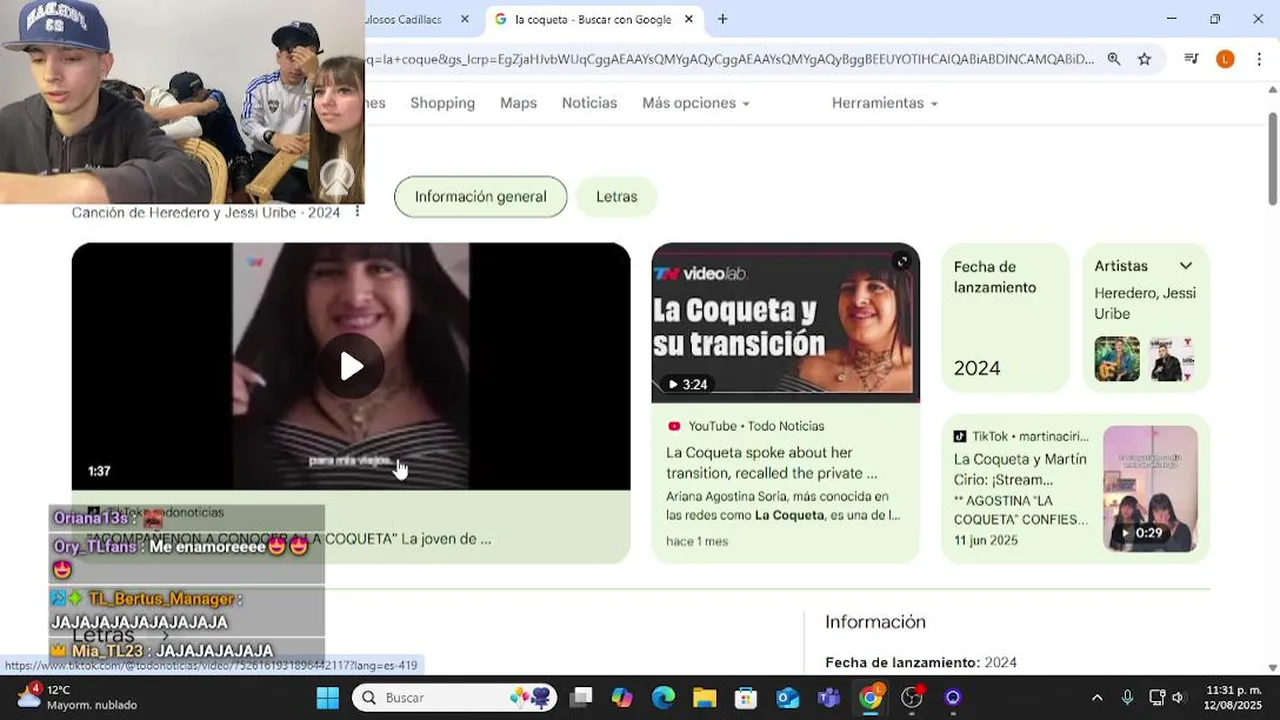Open Task View from the taskbar
Image resolution: width=1280 pixels, height=720 pixels.
(x=581, y=697)
